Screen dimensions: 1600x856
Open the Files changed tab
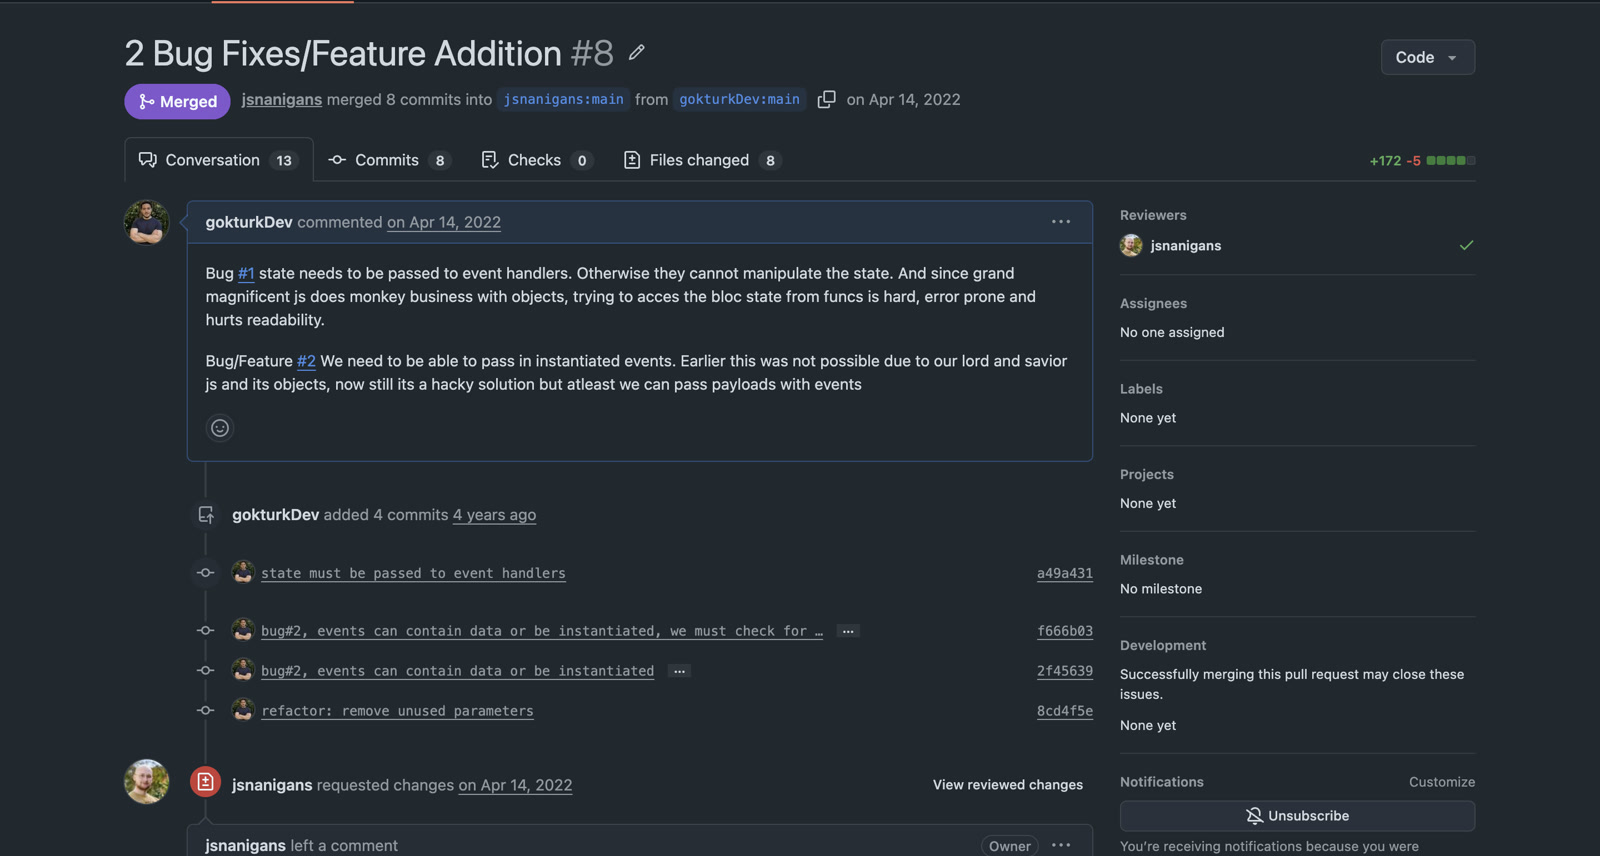(x=702, y=160)
